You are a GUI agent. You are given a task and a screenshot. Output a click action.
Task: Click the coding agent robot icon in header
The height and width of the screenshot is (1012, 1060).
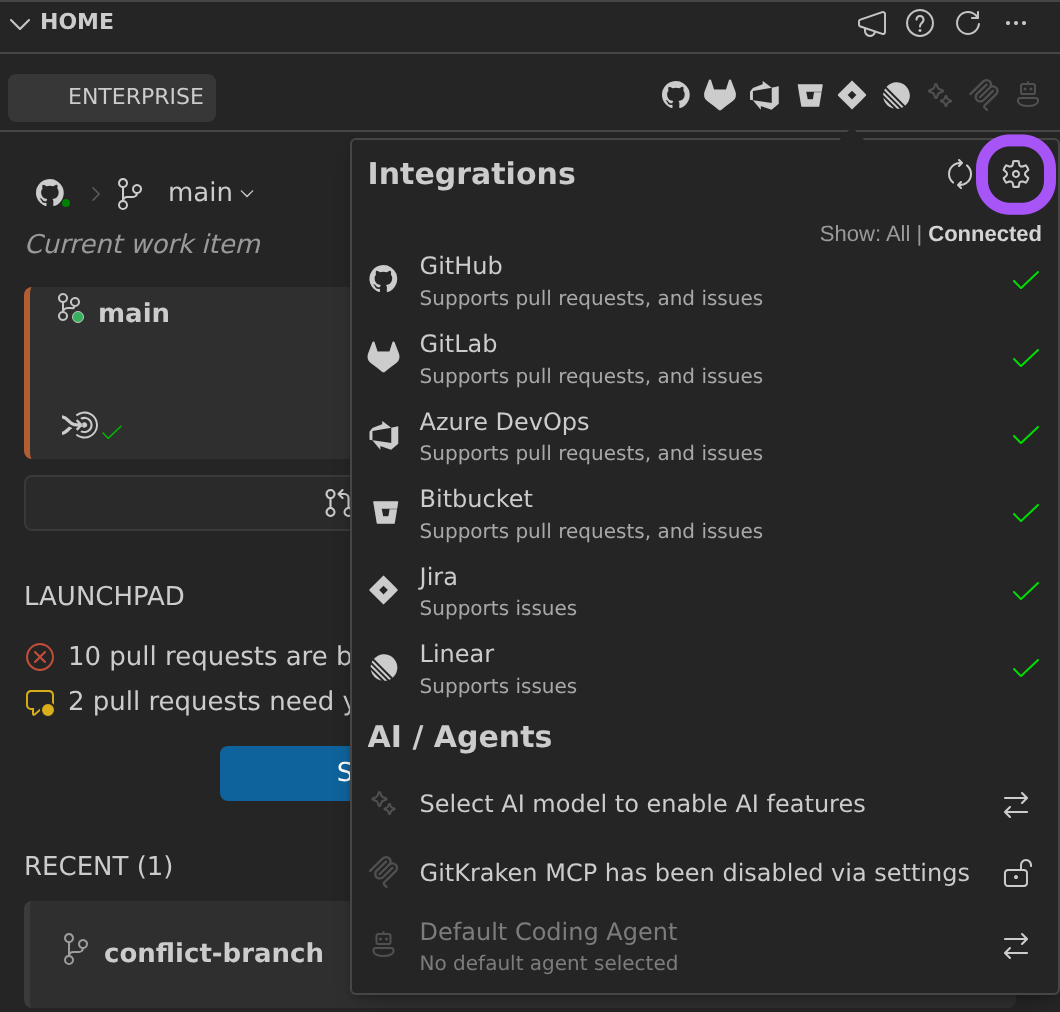(x=1028, y=95)
